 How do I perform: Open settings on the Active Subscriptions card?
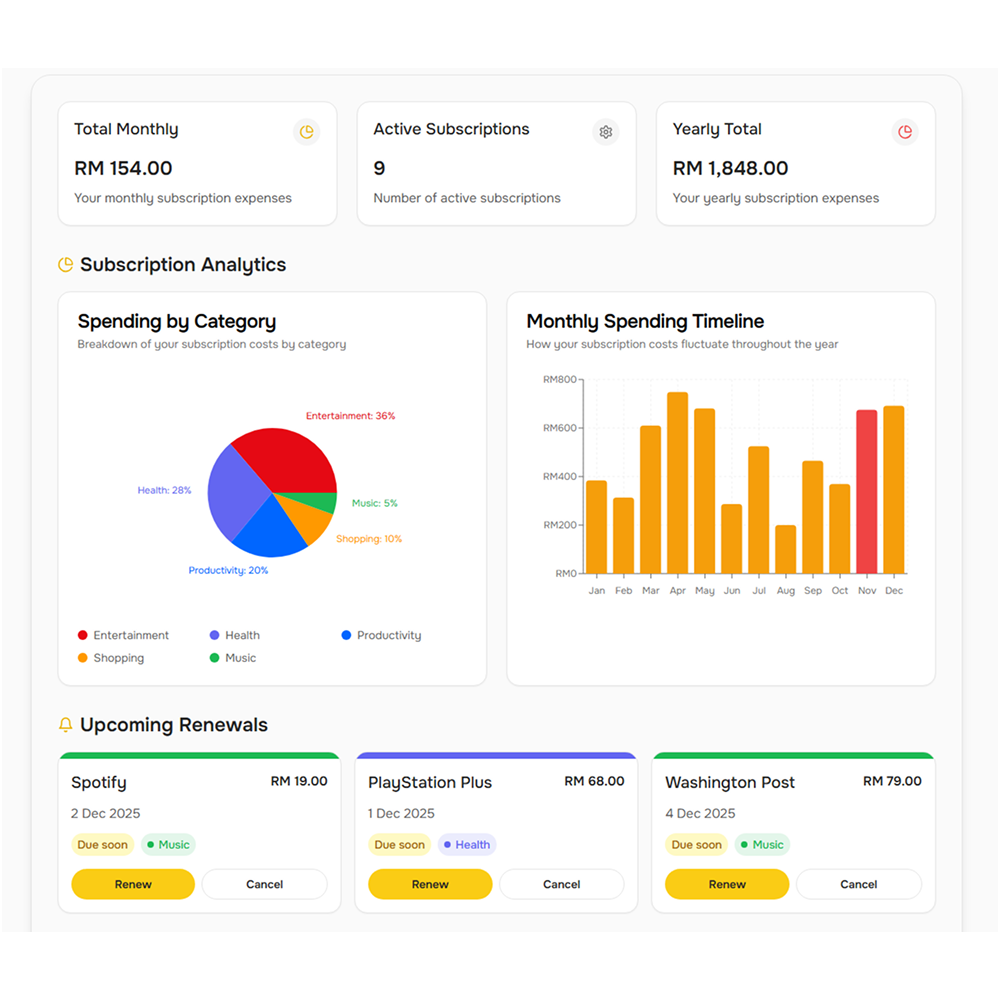(605, 131)
